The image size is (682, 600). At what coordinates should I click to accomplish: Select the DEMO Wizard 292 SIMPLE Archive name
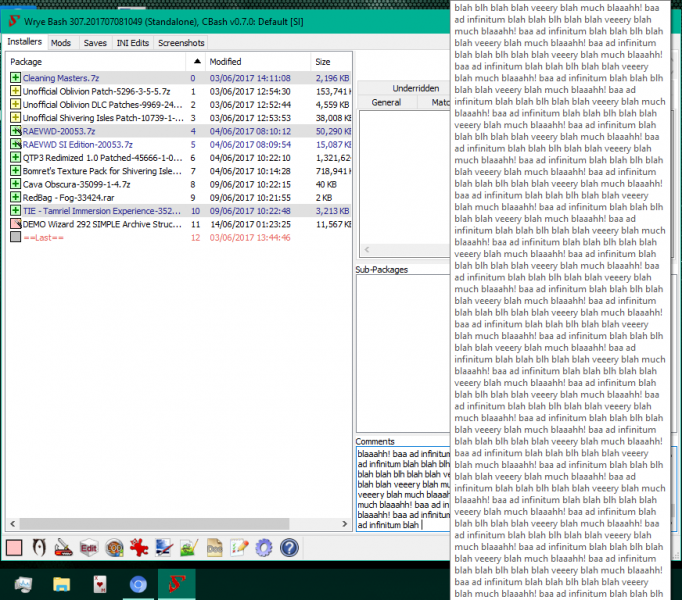[x=102, y=225]
